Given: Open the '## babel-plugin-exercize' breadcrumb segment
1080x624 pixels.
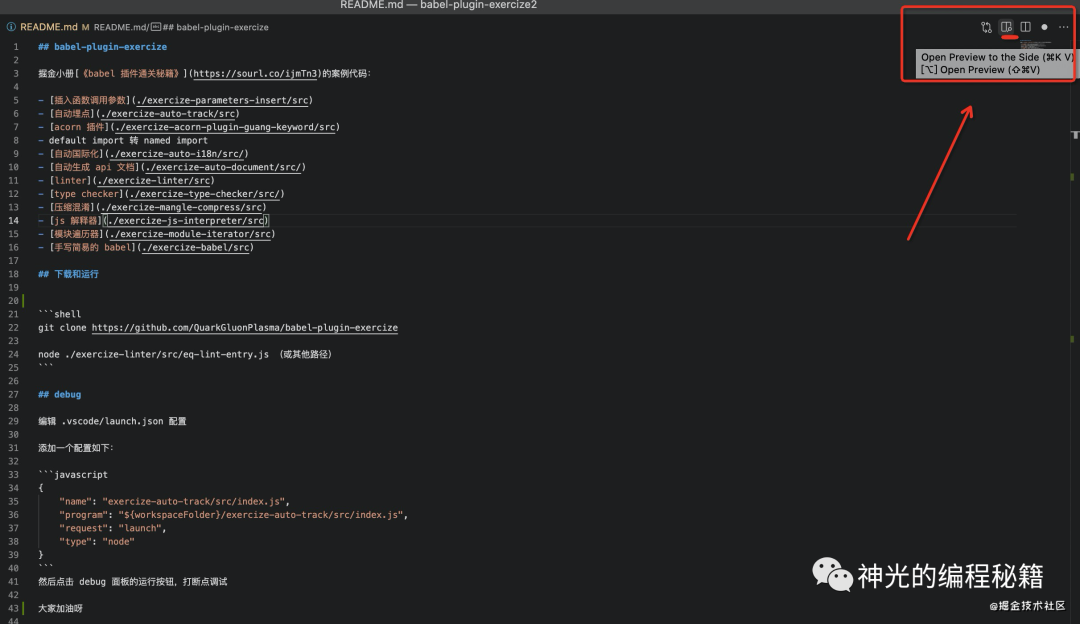Looking at the screenshot, I should click(x=216, y=27).
